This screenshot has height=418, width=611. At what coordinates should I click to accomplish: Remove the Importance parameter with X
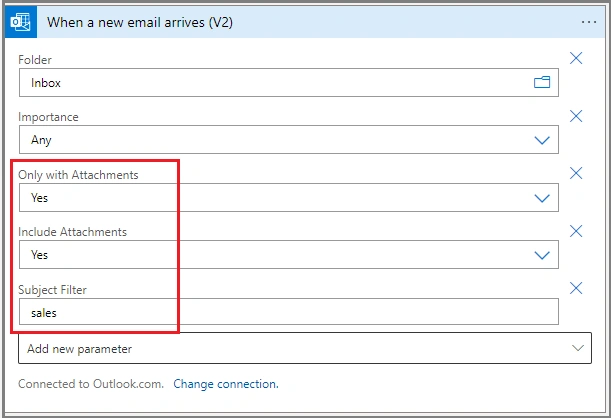(576, 116)
